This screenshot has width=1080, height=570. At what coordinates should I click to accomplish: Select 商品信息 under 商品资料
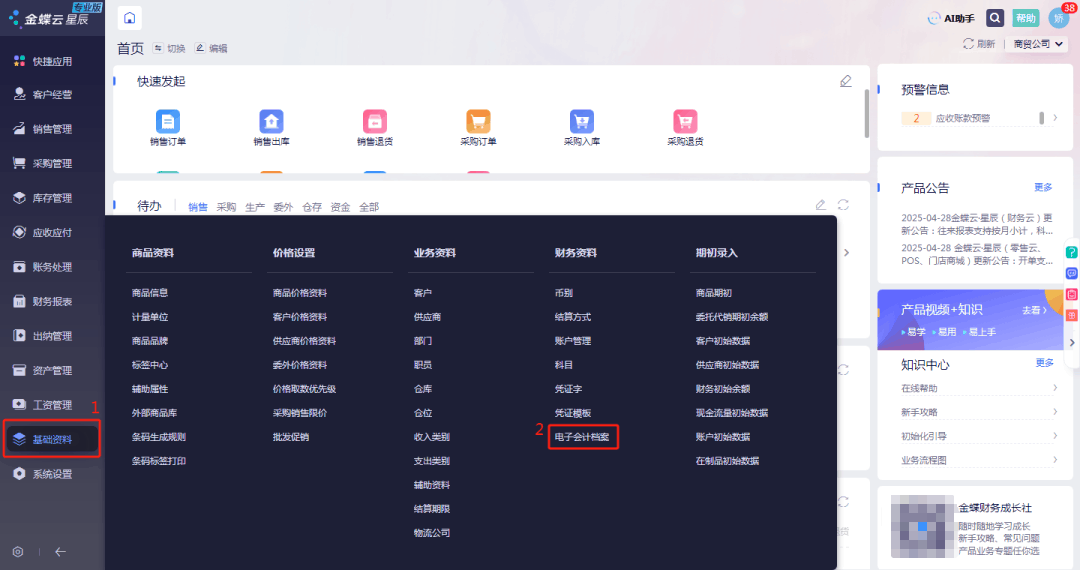[x=150, y=293]
